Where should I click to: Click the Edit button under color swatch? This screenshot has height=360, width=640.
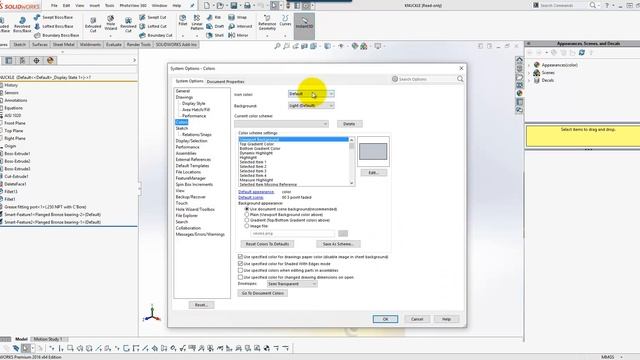[x=373, y=173]
